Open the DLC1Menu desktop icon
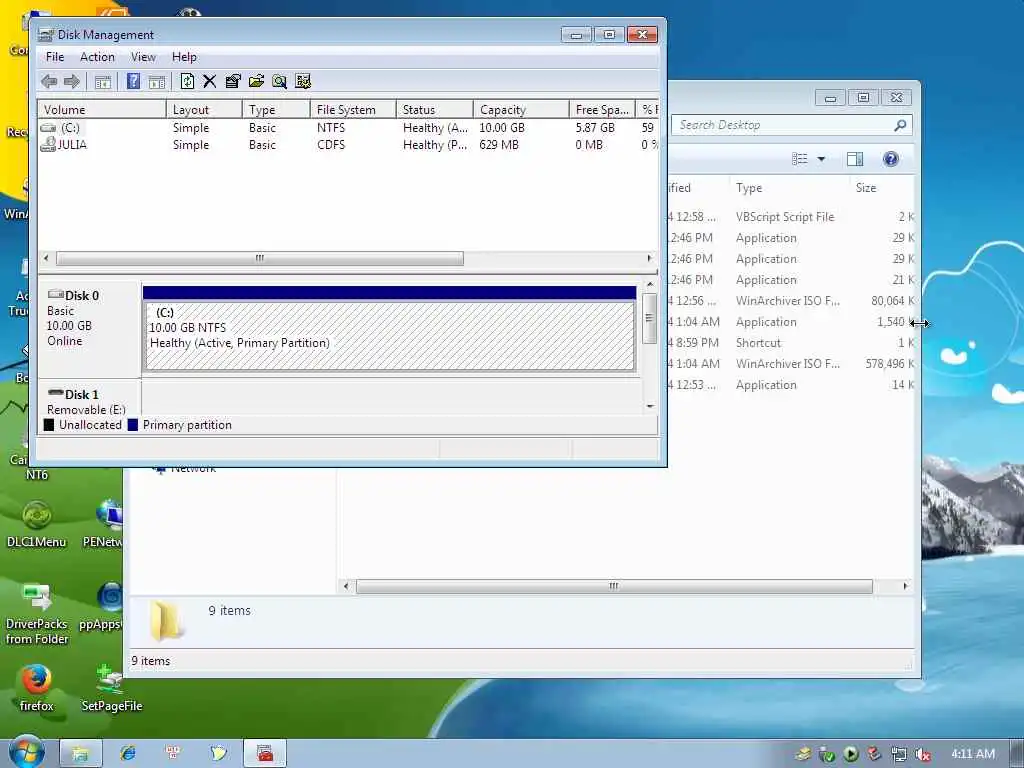 (37, 524)
